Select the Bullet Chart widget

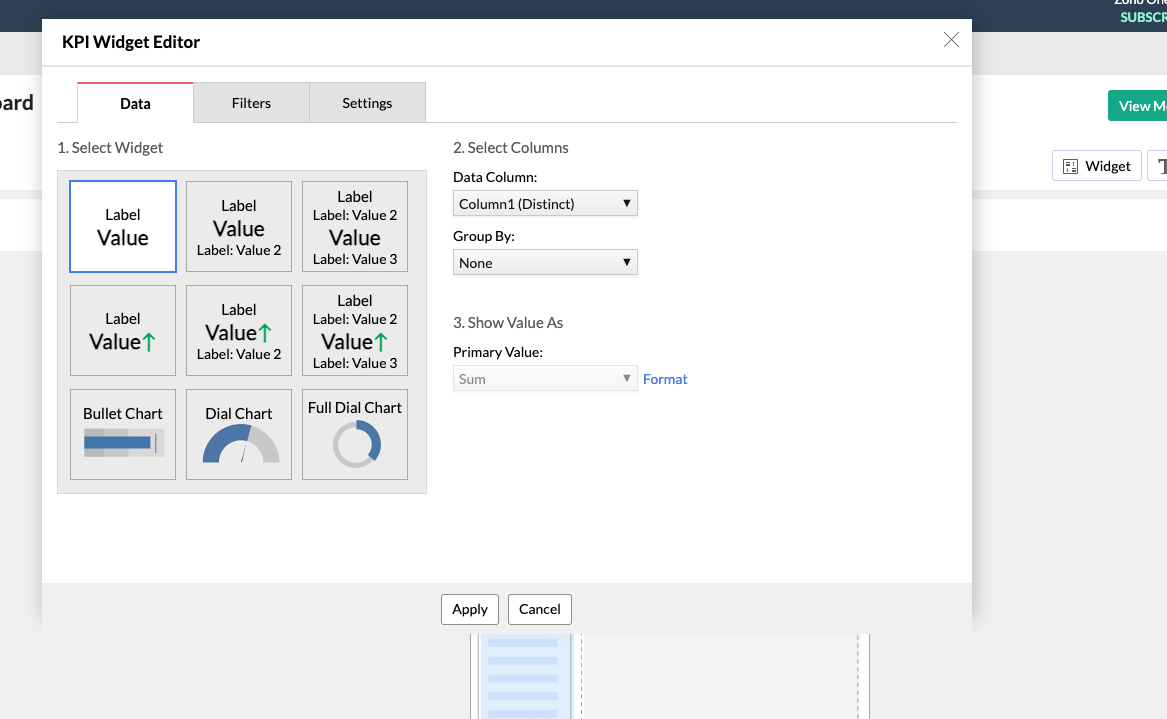[x=123, y=435]
